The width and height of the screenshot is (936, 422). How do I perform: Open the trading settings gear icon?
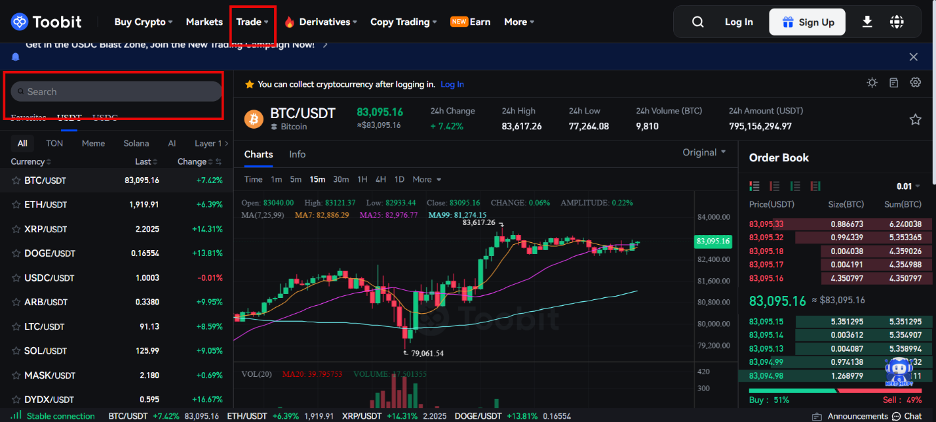tap(915, 83)
